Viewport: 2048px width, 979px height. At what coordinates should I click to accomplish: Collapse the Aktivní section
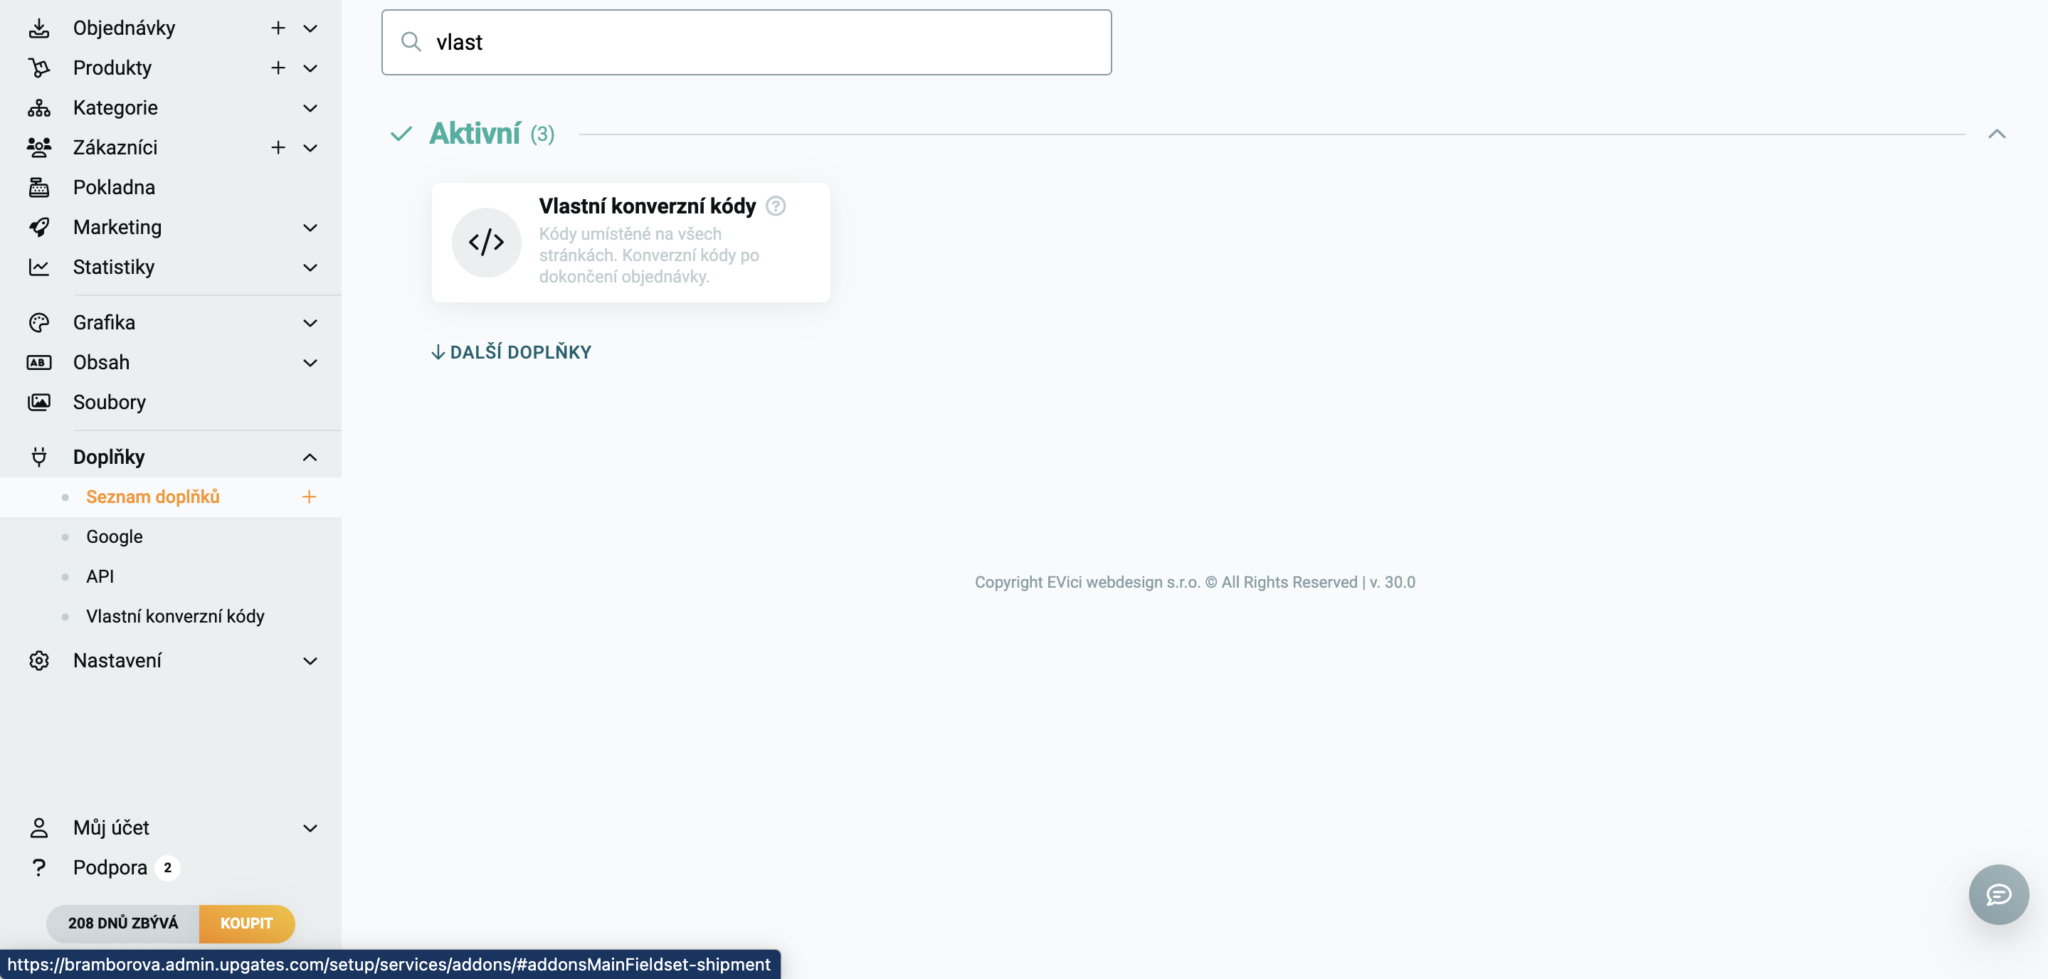[1997, 134]
